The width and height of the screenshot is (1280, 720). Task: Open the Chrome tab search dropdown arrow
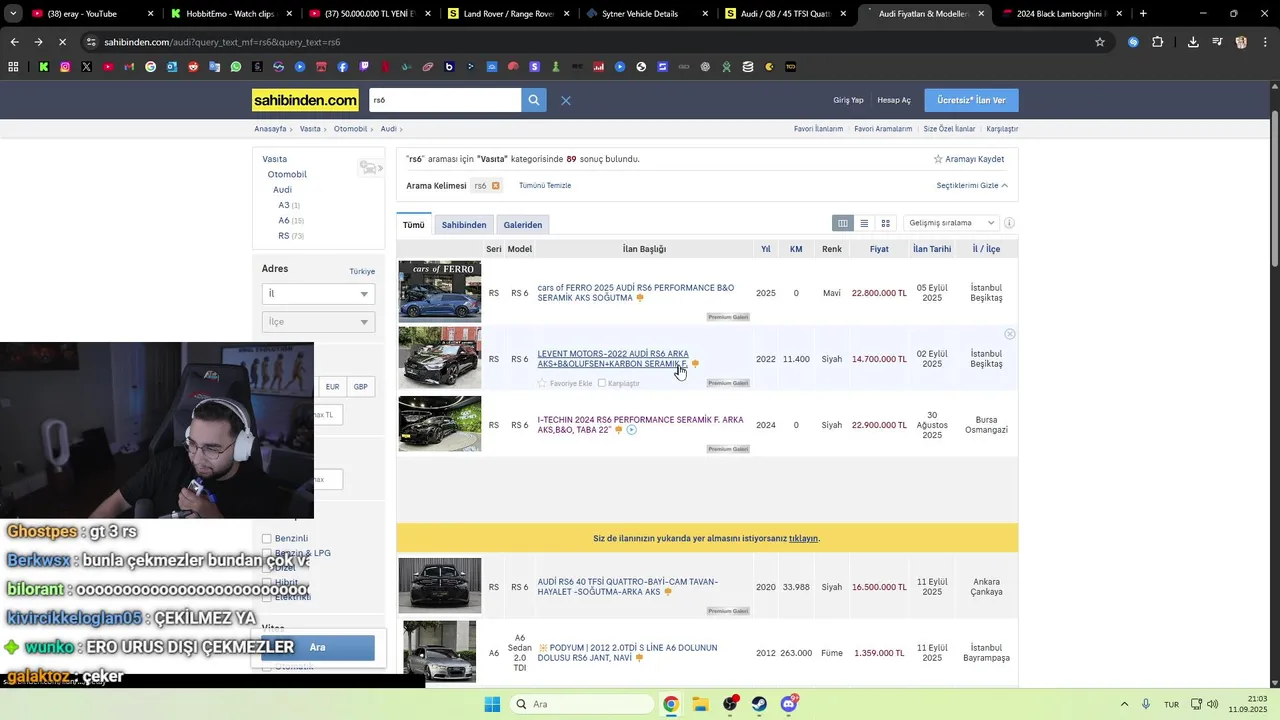pyautogui.click(x=13, y=14)
